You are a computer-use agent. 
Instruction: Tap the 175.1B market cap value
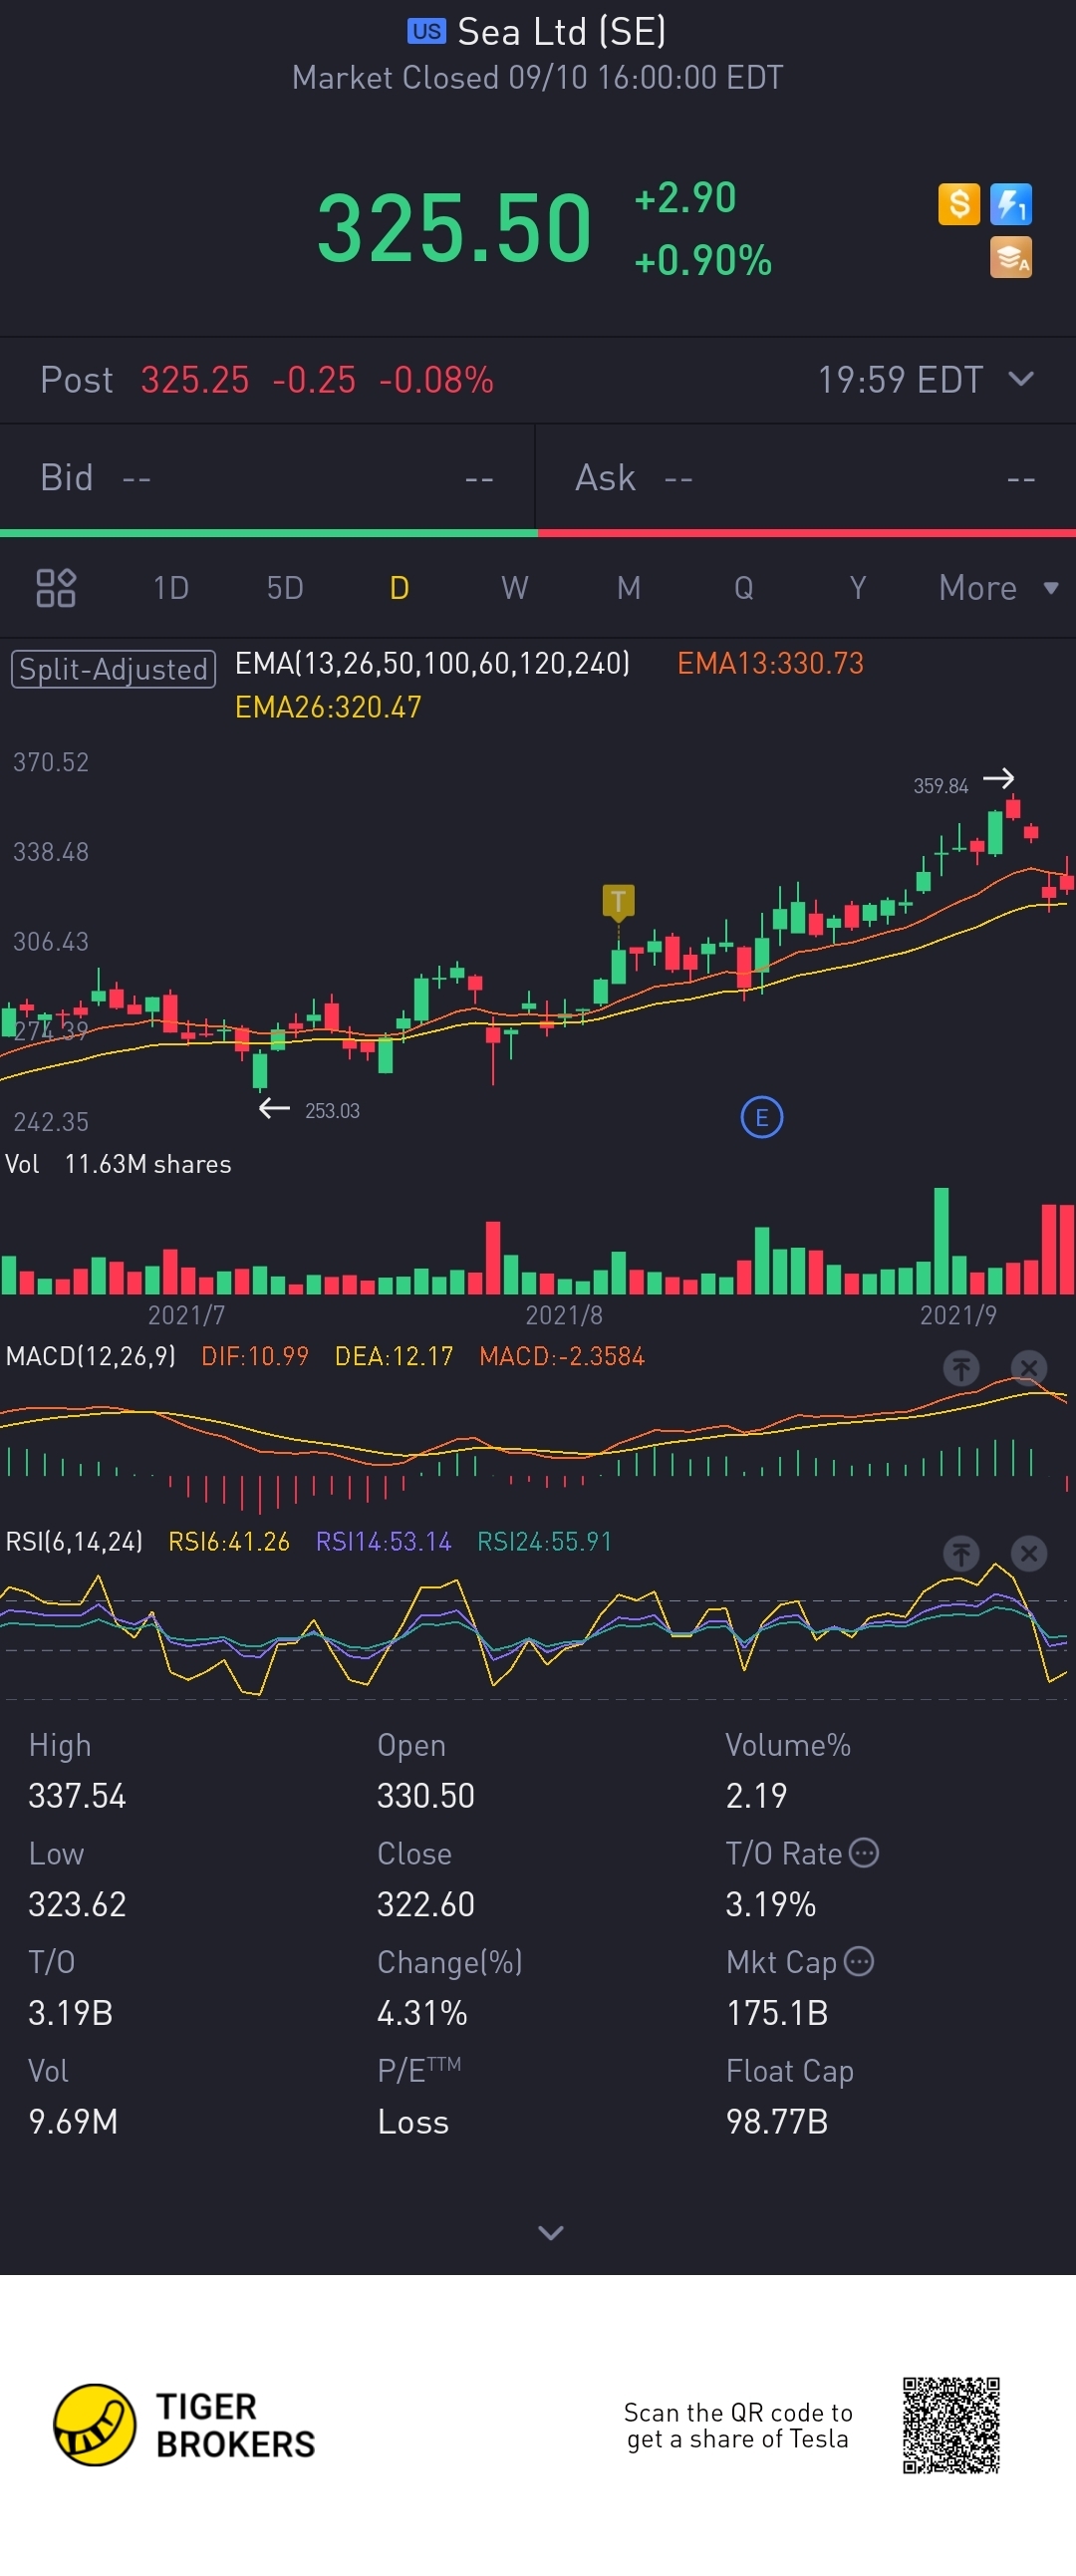777,2013
